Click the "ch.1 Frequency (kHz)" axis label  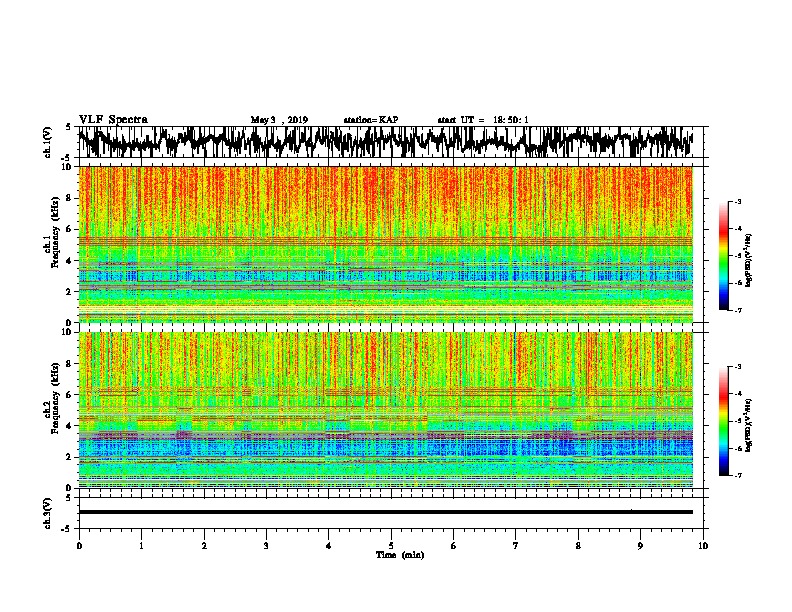[52, 234]
